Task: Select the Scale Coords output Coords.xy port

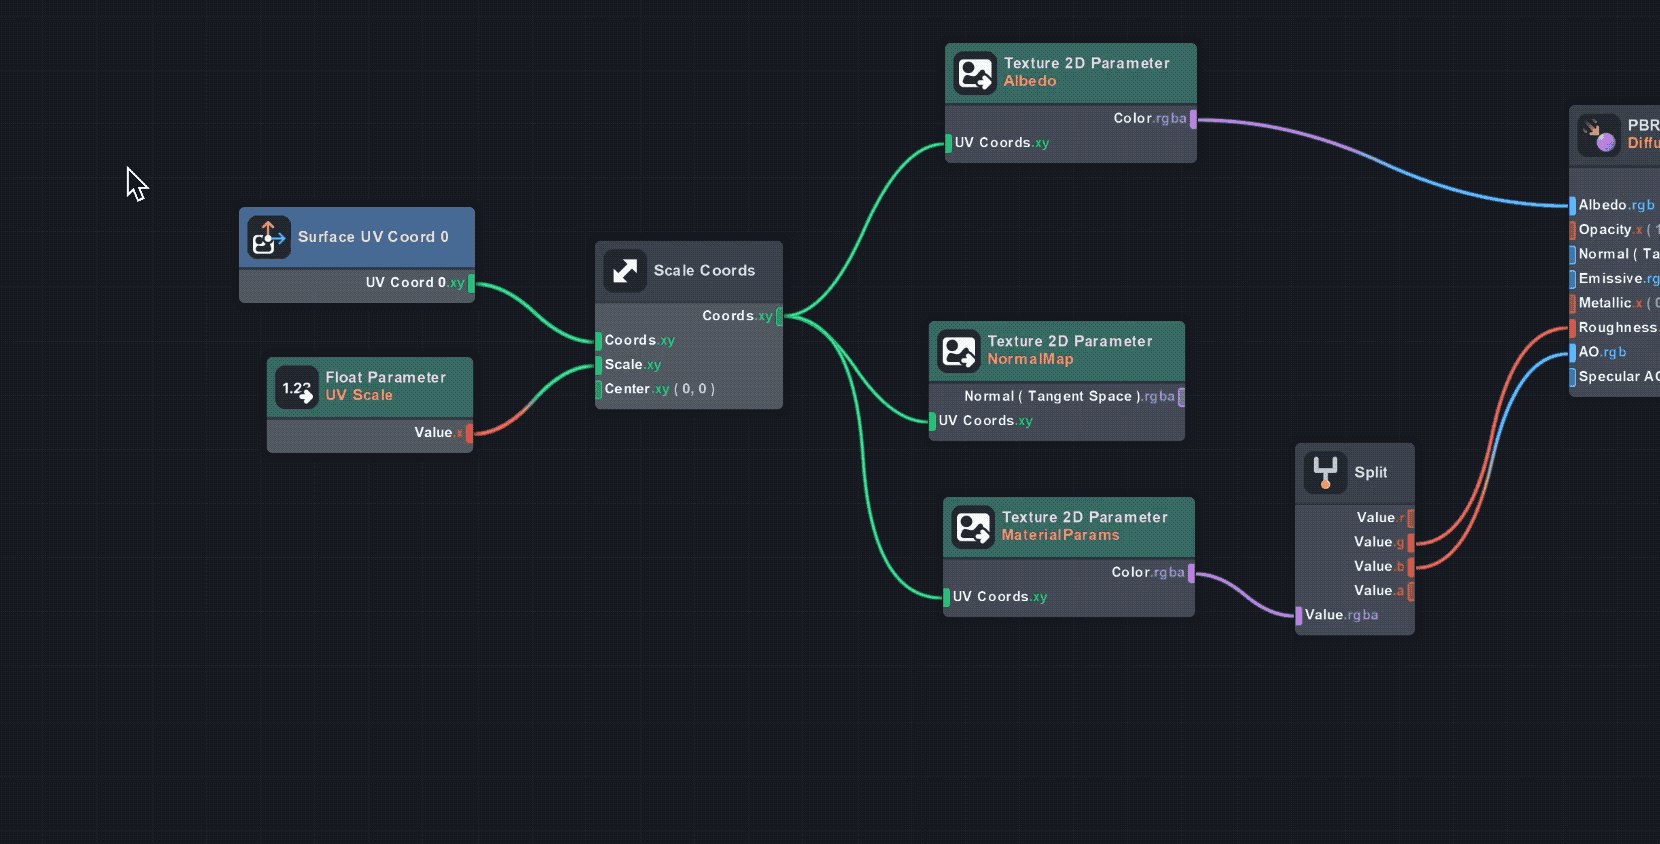Action: (779, 316)
